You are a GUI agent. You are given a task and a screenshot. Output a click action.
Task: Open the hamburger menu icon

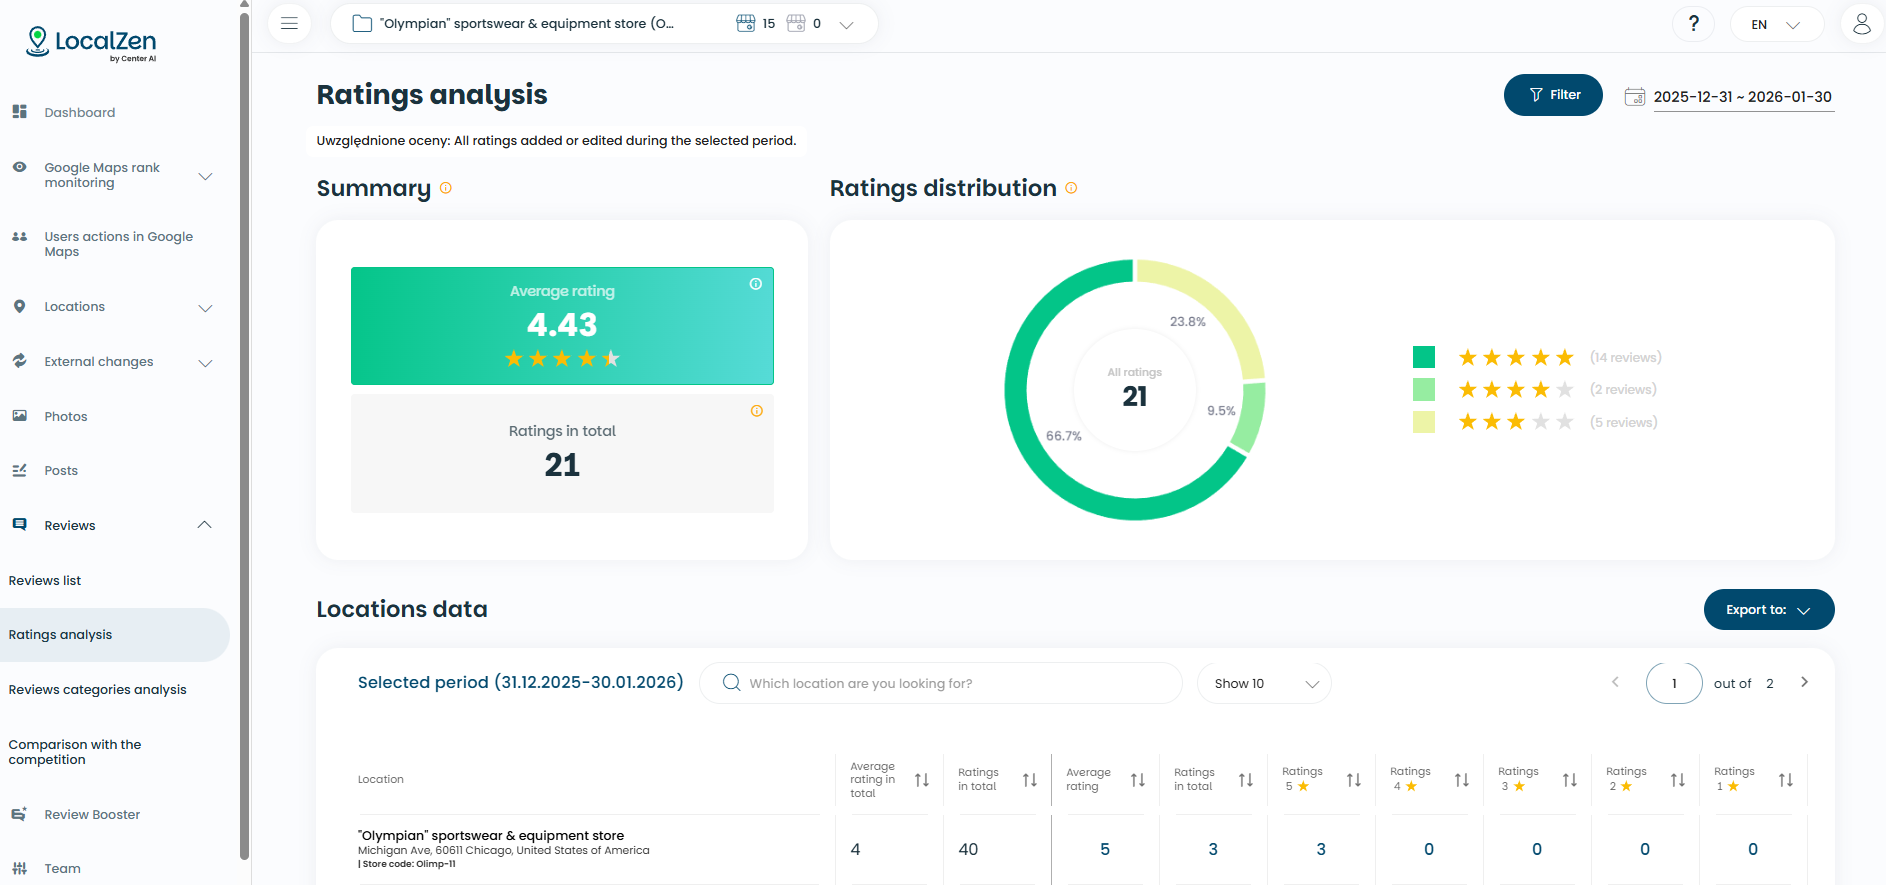(289, 24)
